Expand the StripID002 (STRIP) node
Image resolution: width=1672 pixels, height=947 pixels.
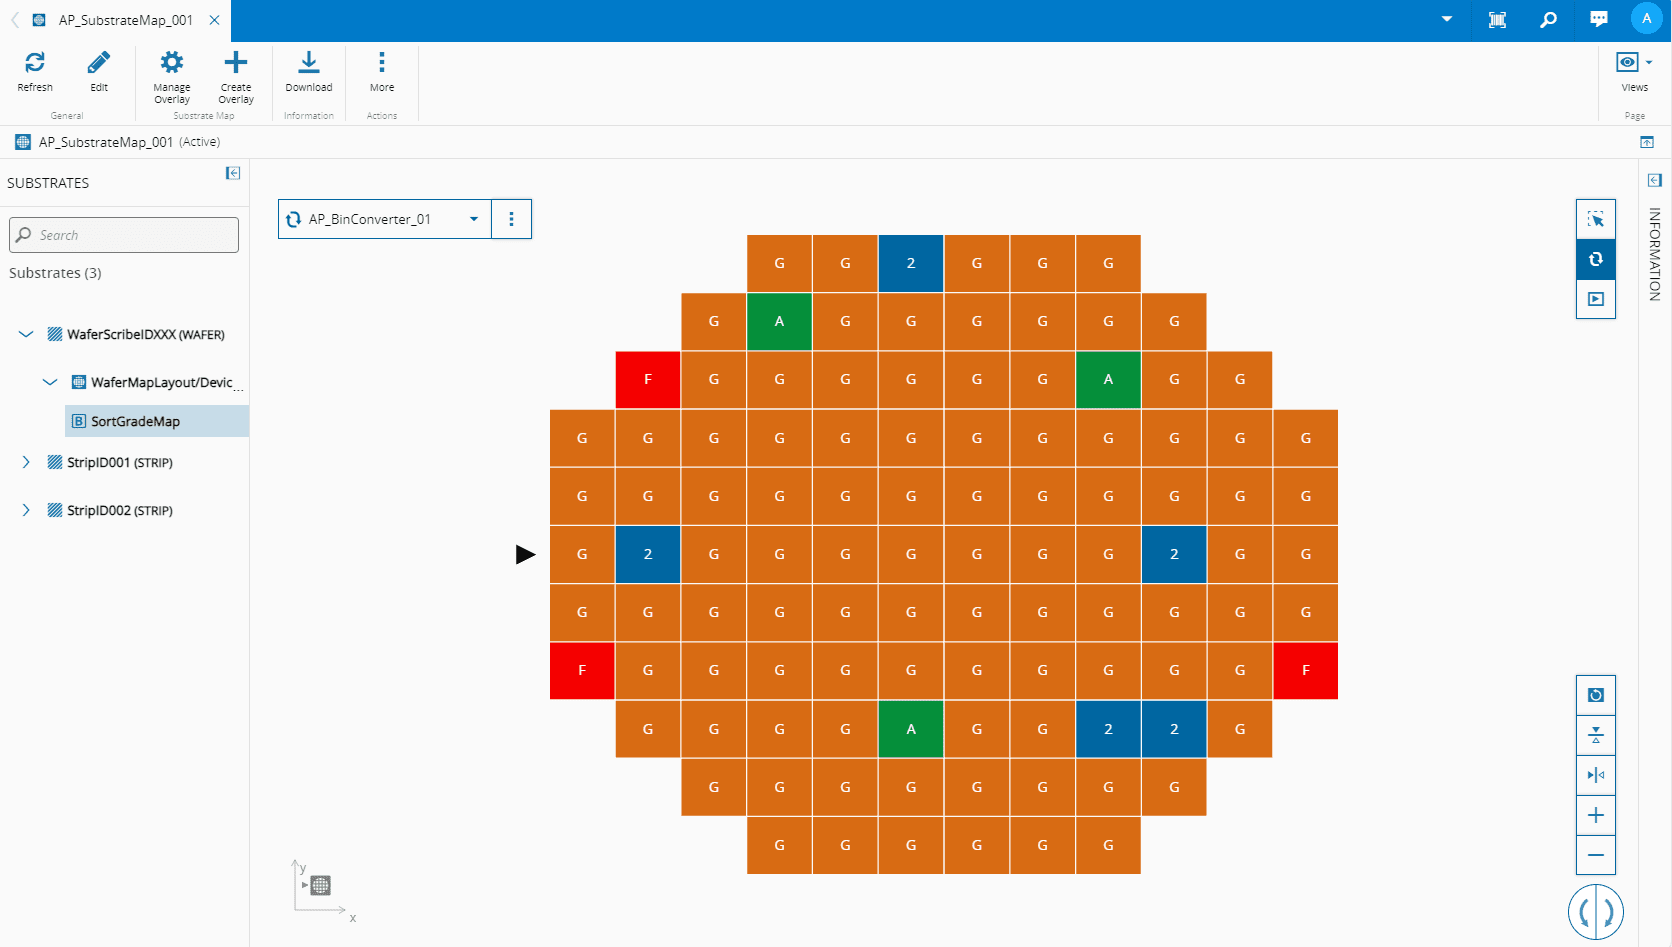[26, 510]
